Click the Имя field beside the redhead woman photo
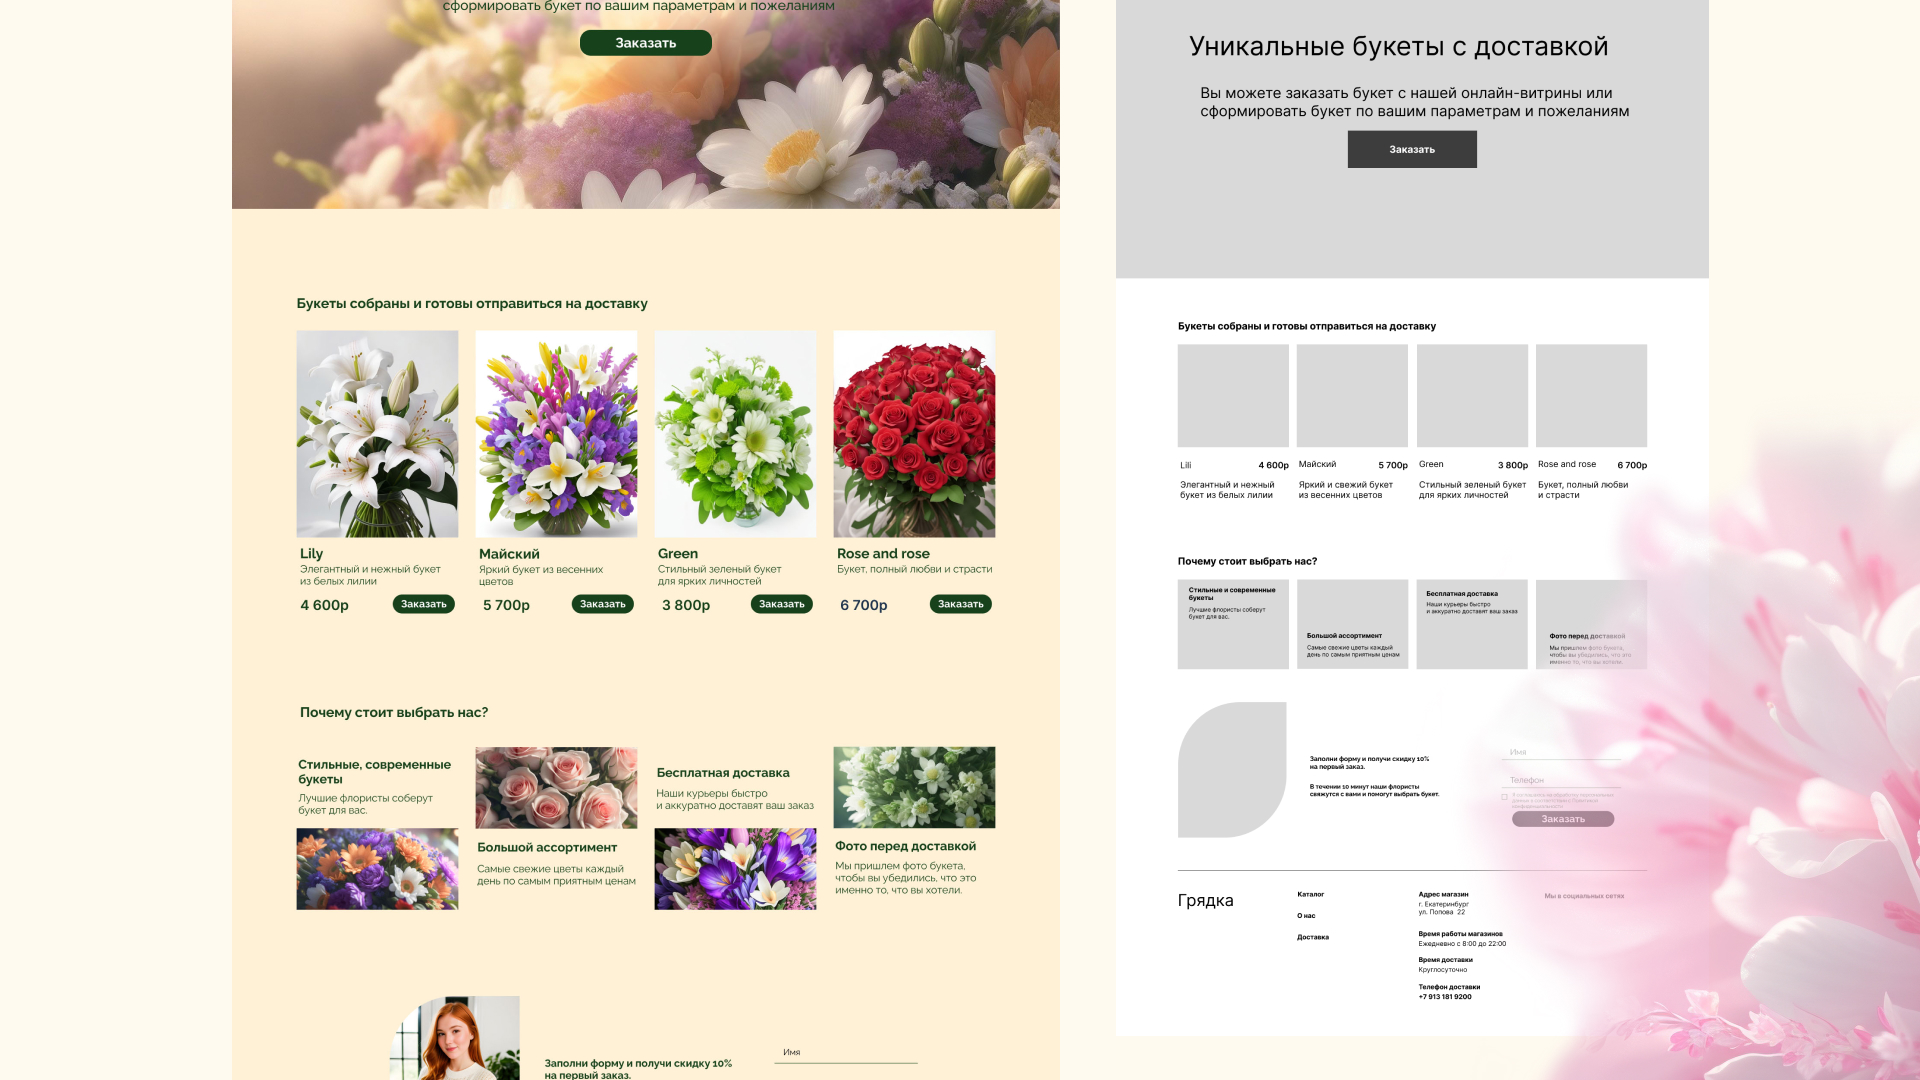 (x=845, y=1053)
